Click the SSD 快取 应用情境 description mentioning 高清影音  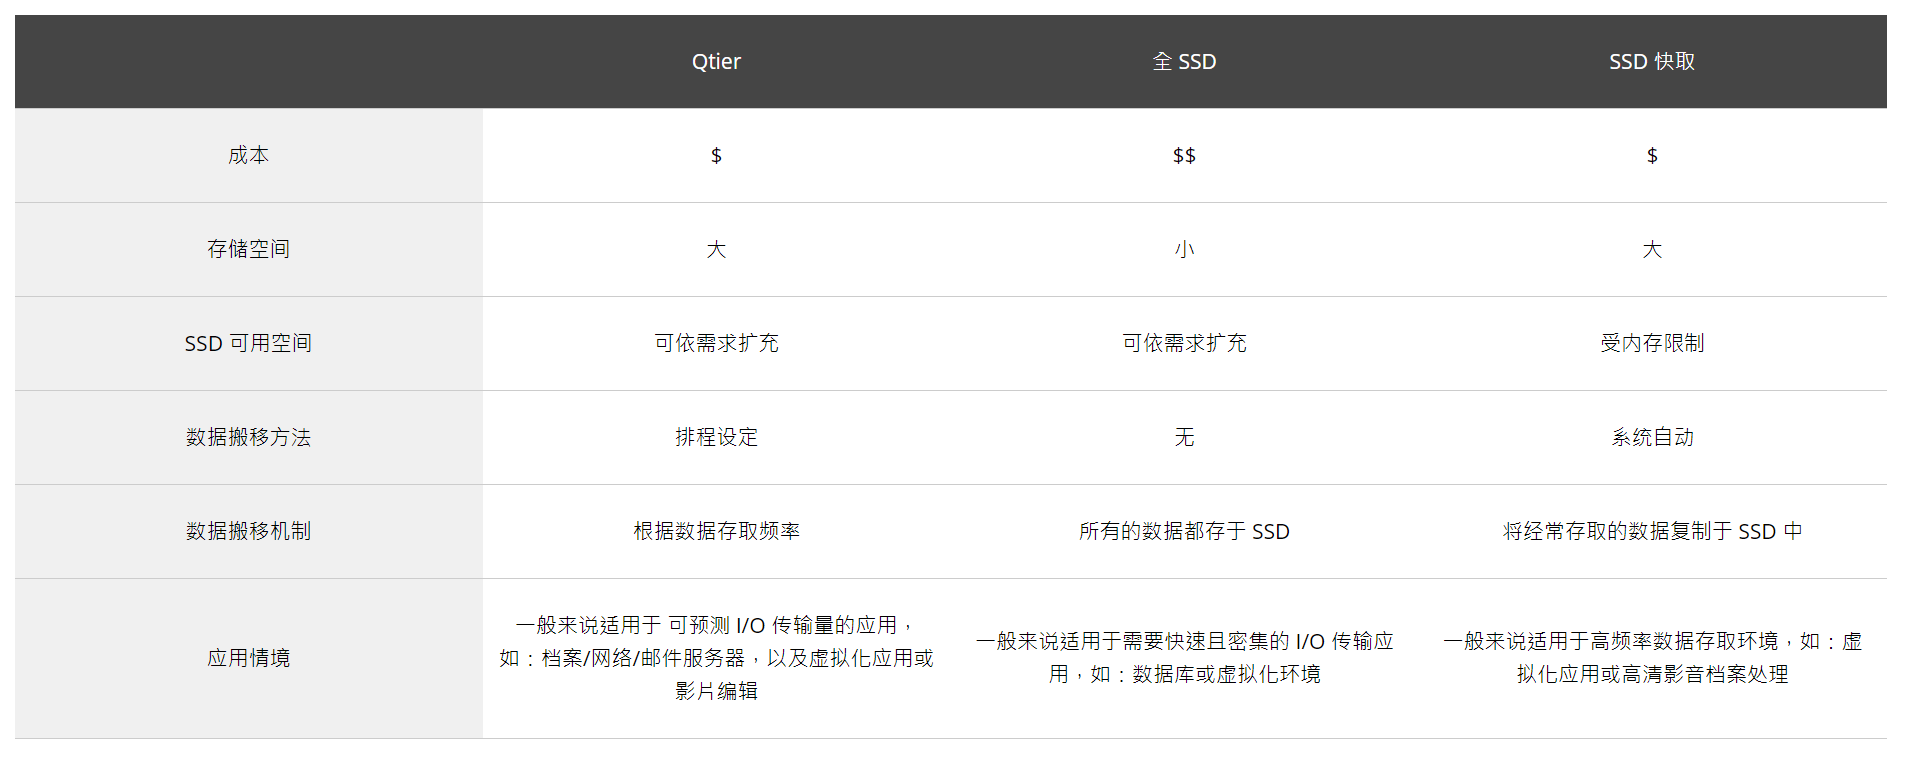[x=1652, y=658]
